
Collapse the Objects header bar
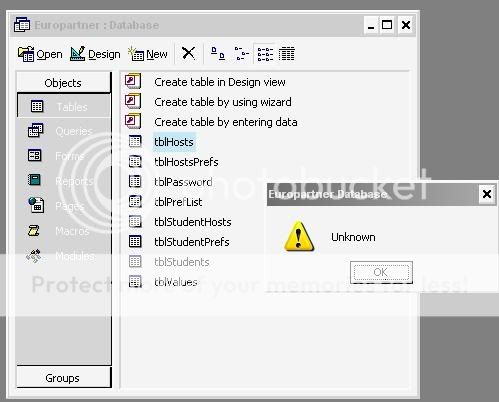[63, 82]
